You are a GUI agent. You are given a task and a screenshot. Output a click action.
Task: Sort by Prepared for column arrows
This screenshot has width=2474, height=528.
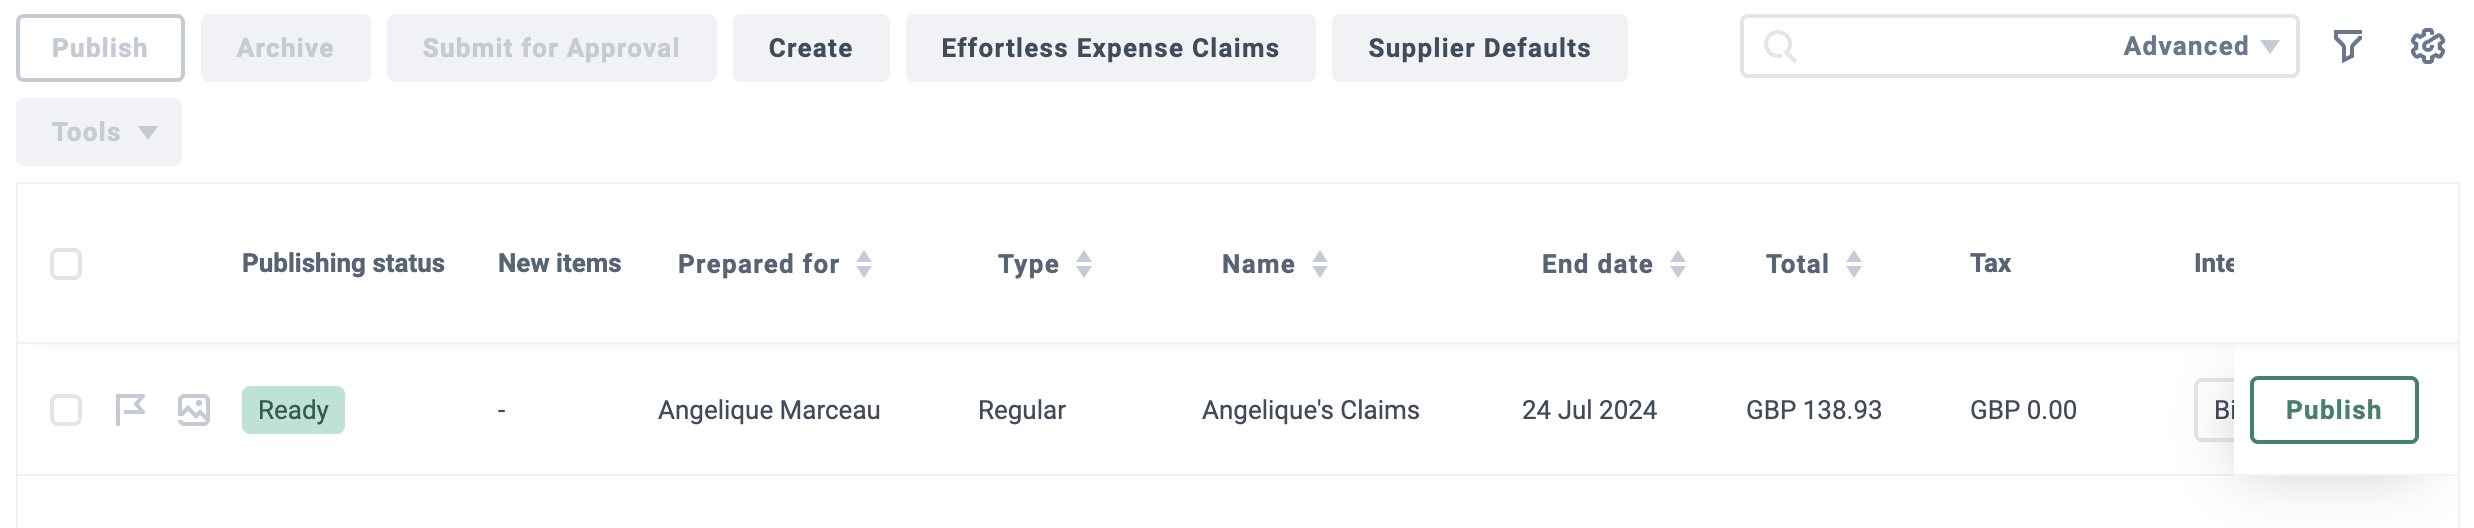[864, 264]
